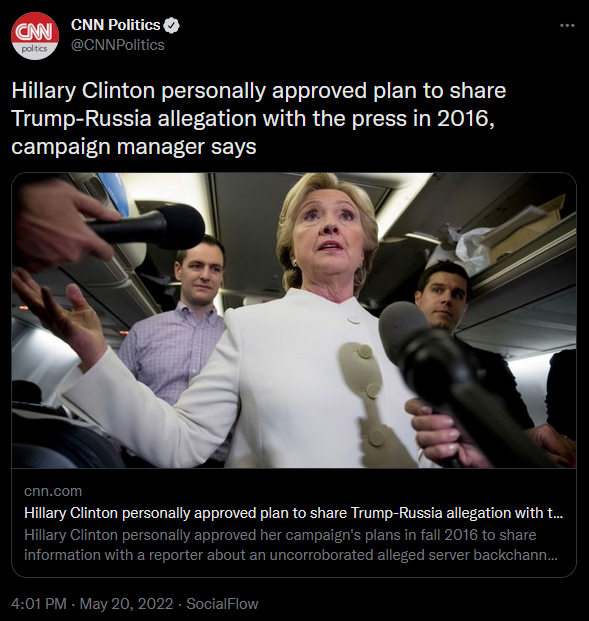Open the CNN Politics profile avatar
589x621 pixels.
(x=35, y=36)
